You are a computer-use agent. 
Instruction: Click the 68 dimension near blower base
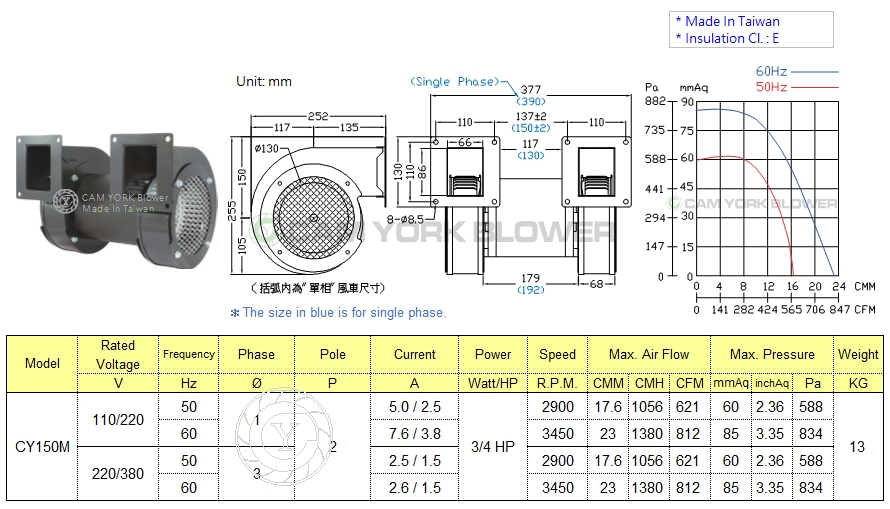[x=596, y=283]
